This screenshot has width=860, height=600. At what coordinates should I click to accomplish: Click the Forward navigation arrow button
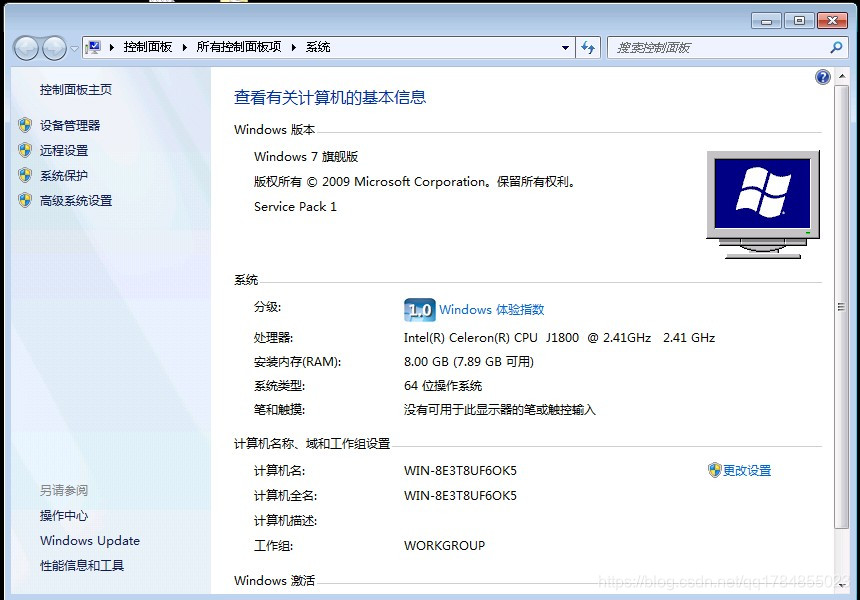coord(54,48)
